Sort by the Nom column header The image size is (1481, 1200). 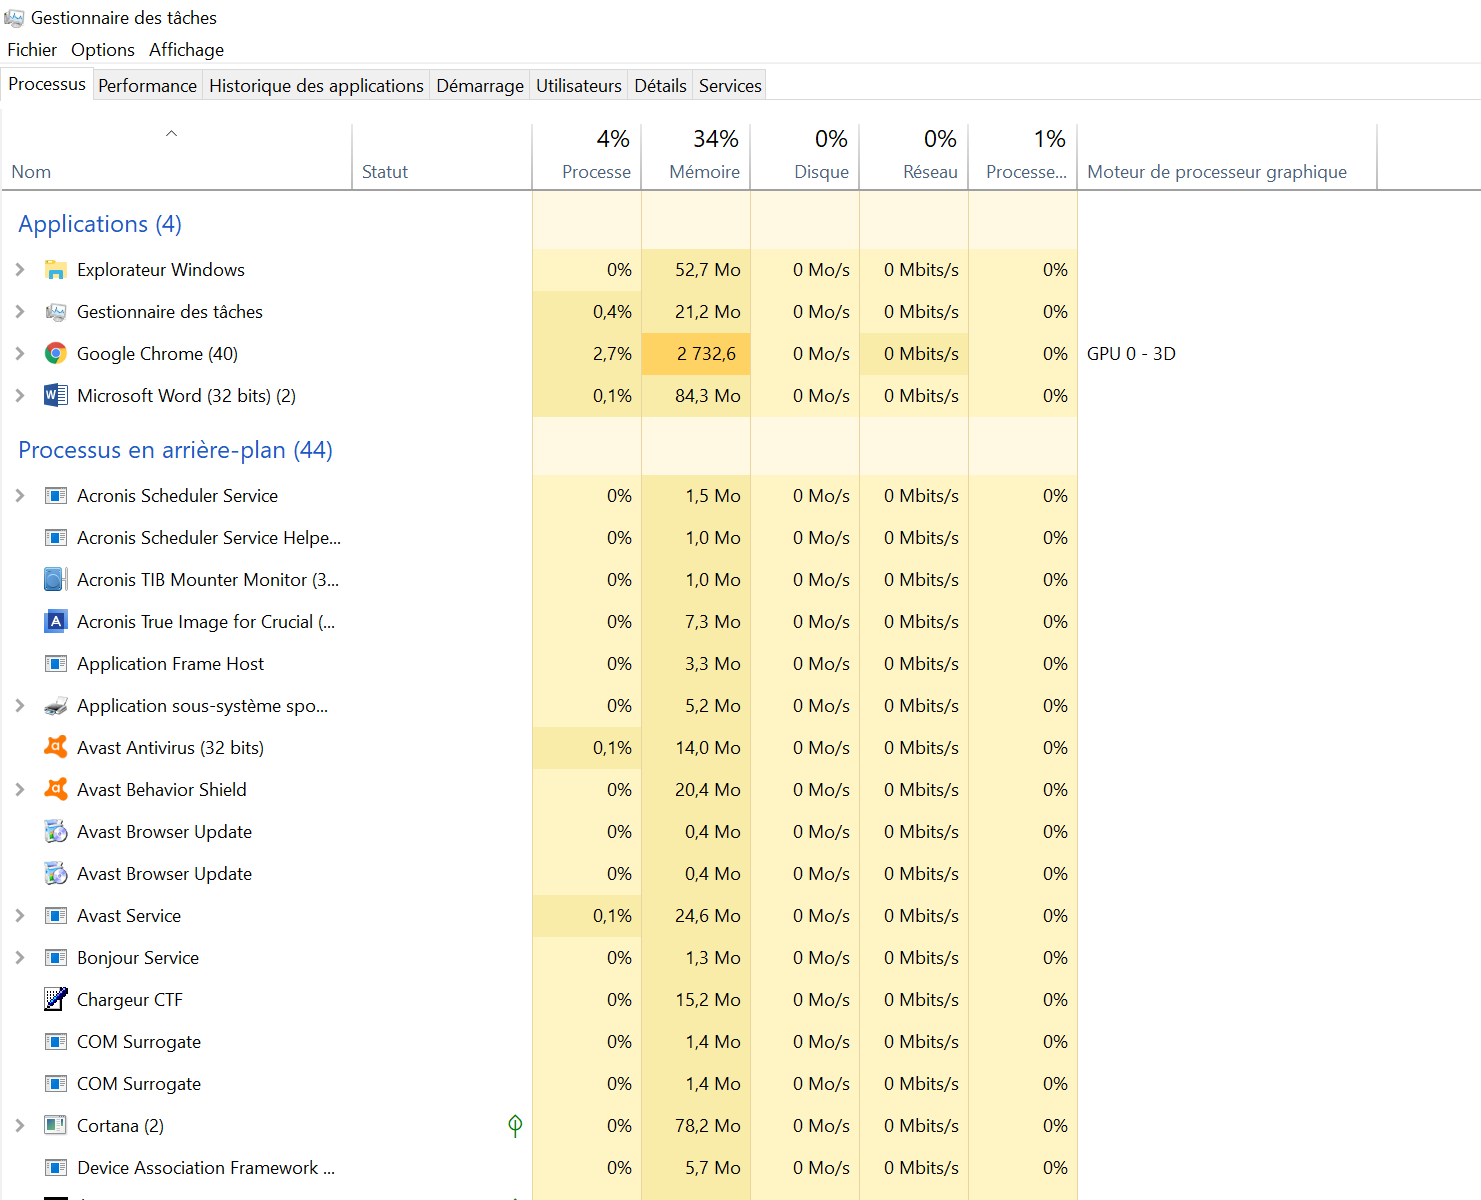click(31, 172)
